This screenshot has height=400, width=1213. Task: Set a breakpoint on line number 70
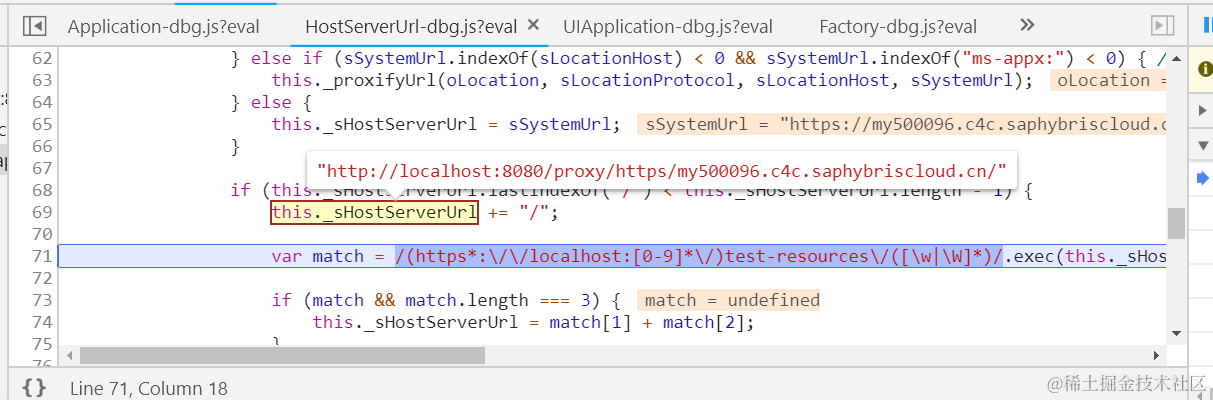click(41, 234)
